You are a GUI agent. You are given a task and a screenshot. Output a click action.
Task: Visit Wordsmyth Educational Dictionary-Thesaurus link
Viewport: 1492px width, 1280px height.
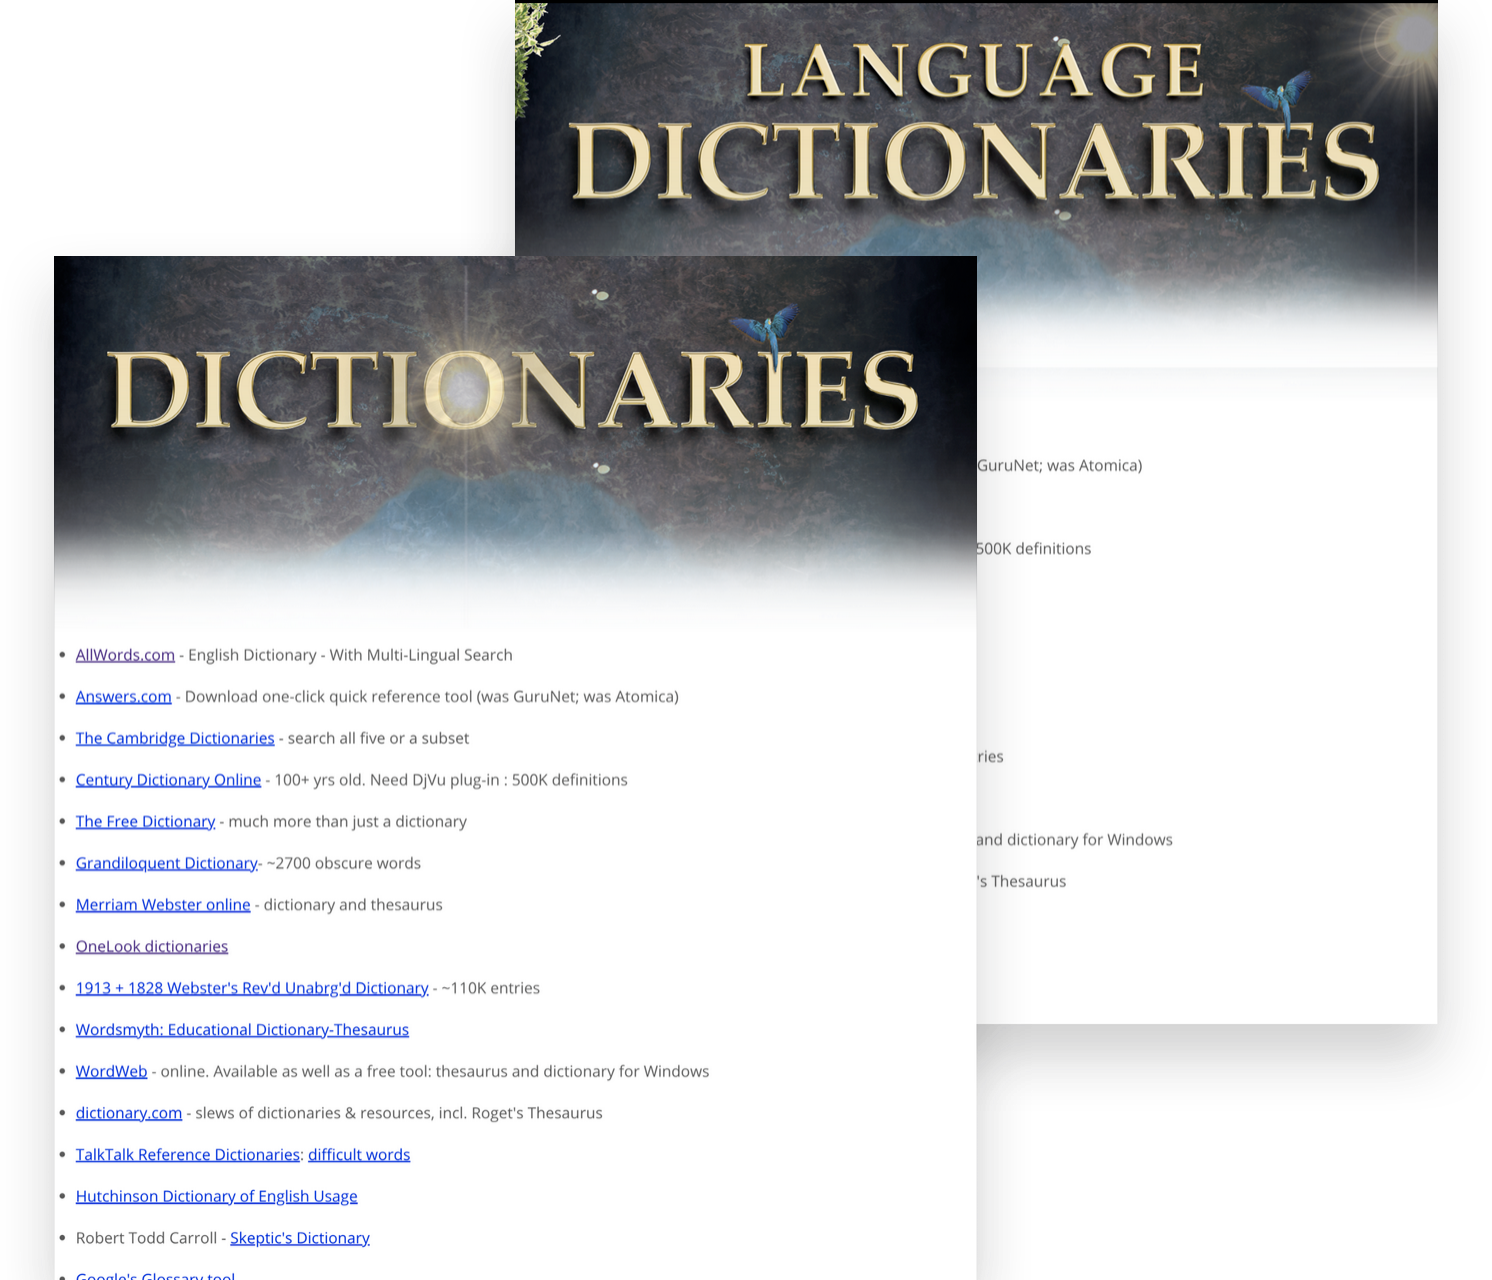coord(242,1030)
